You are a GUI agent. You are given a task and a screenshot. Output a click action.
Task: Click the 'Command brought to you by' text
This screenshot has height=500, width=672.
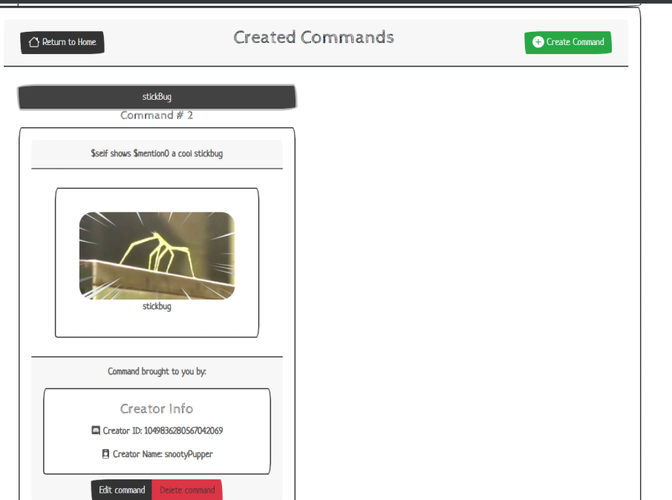[157, 372]
